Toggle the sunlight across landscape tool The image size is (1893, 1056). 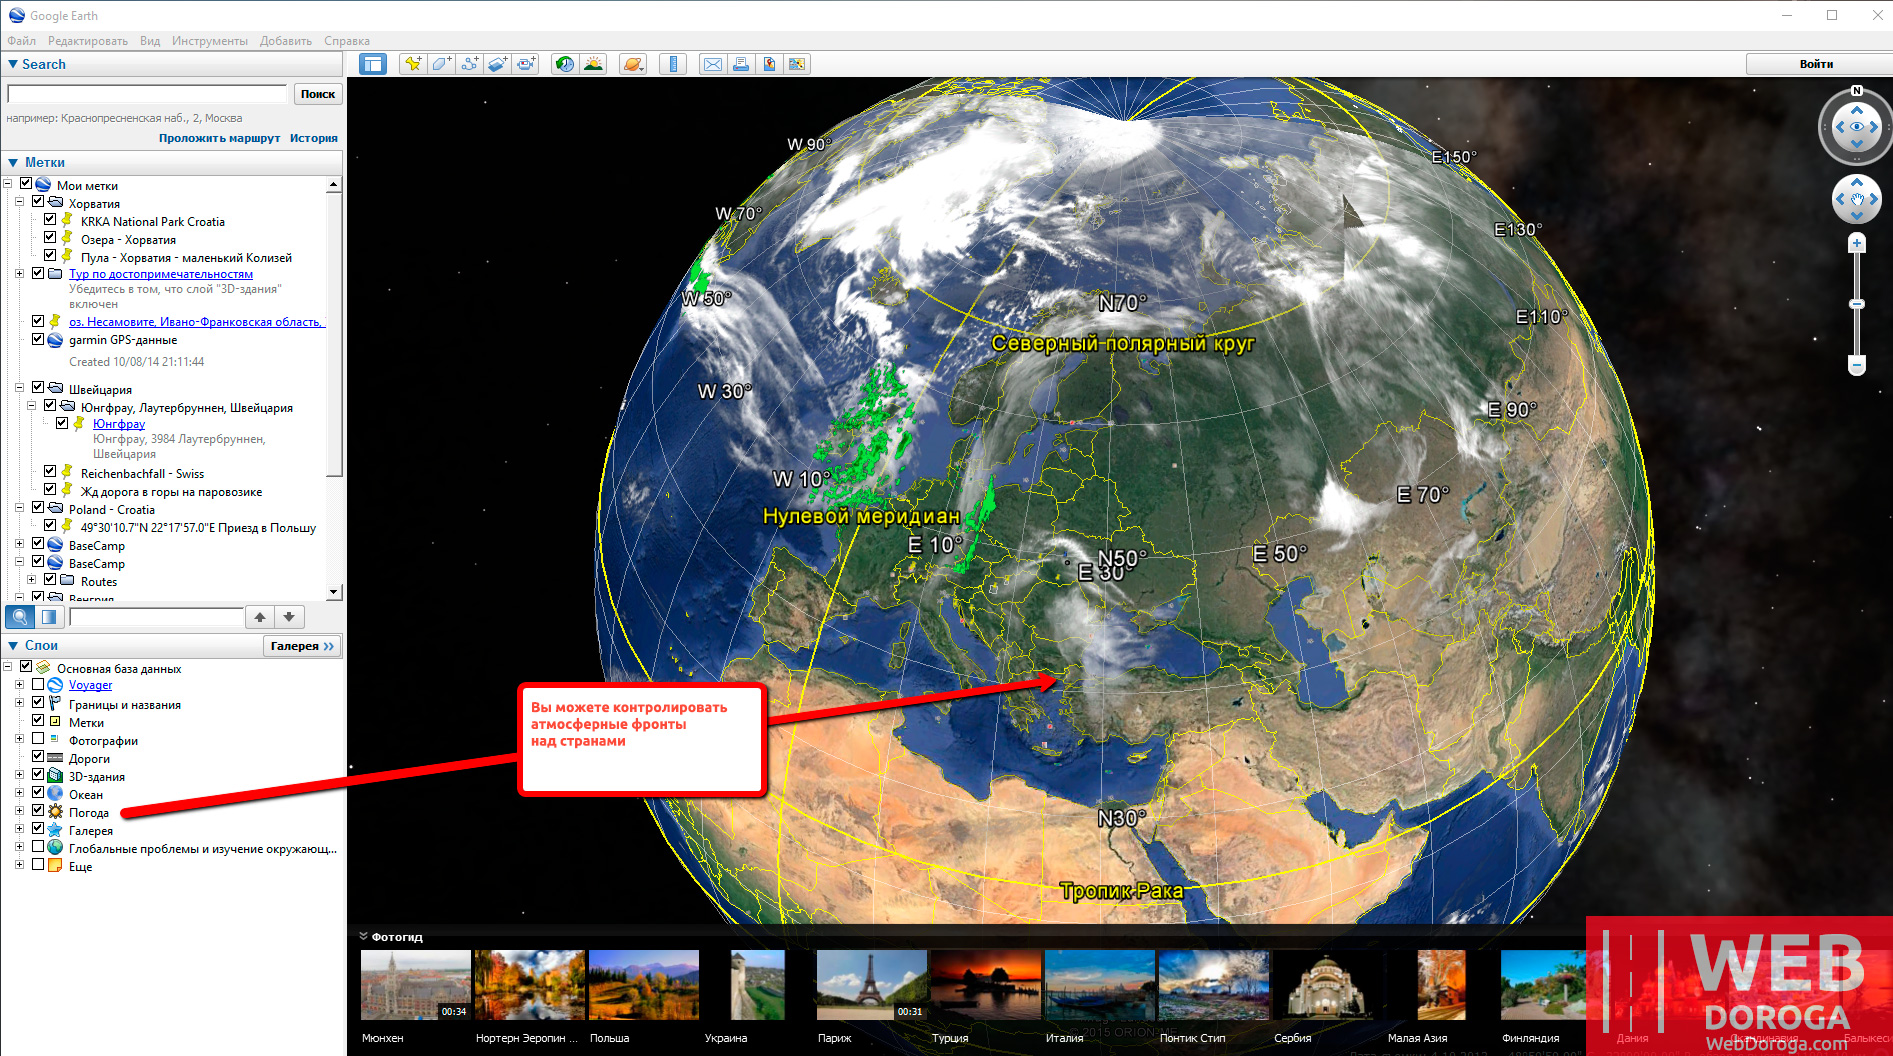594,64
